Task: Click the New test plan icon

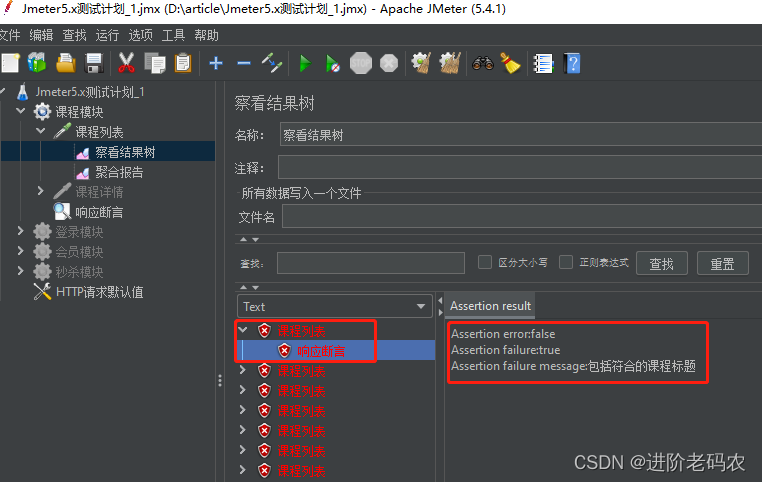Action: tap(10, 63)
